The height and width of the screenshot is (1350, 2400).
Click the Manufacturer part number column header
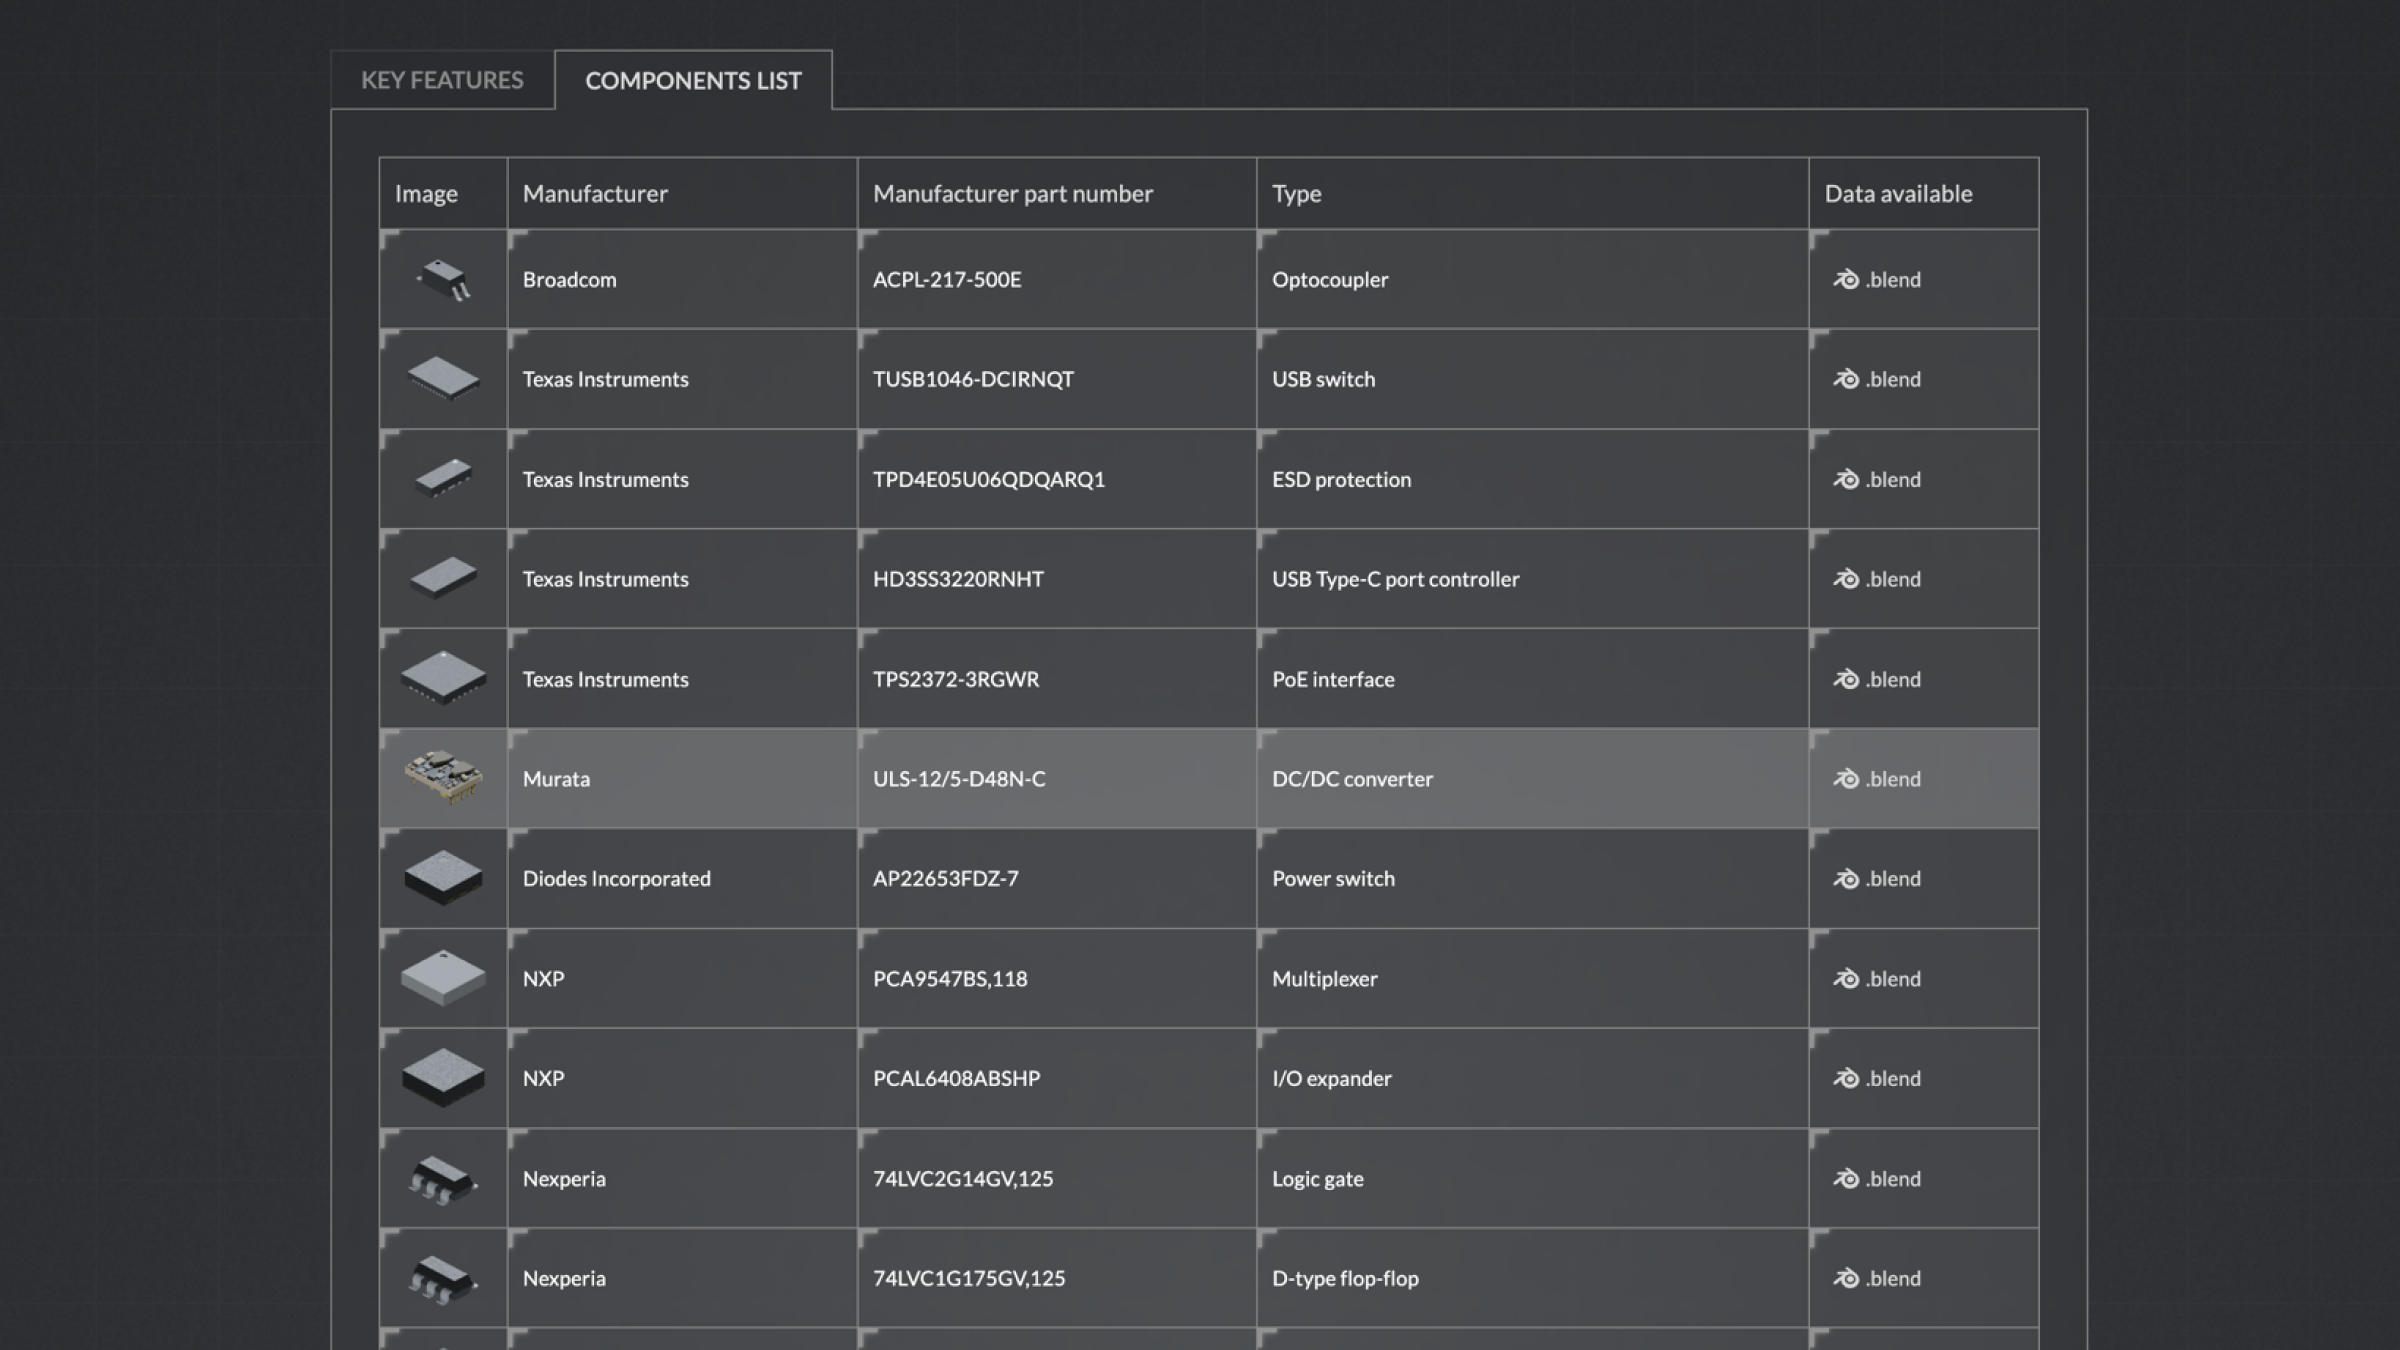click(x=1012, y=193)
